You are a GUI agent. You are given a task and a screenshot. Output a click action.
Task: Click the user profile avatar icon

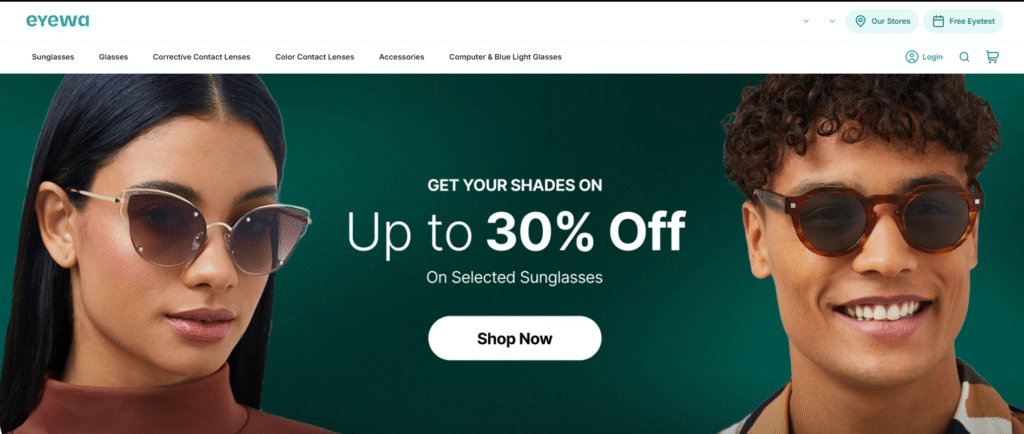(x=912, y=57)
